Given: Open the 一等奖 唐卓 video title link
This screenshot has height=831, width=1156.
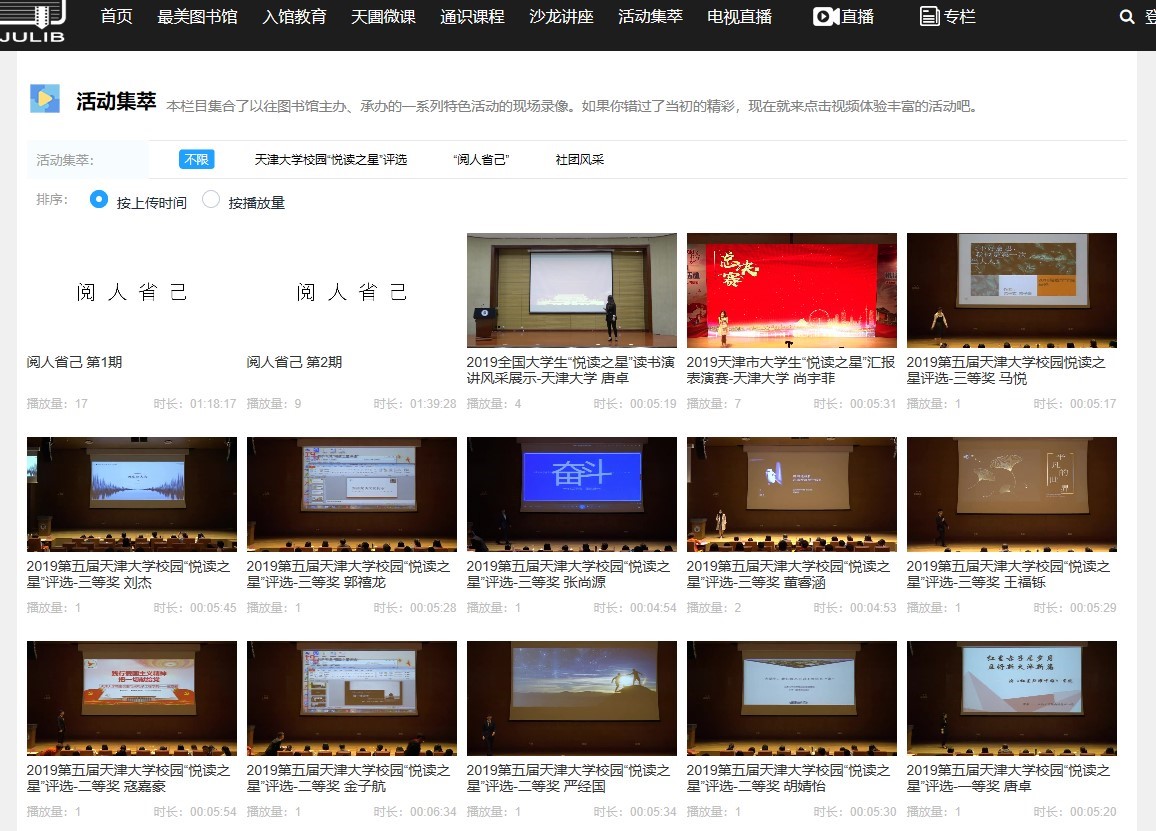Looking at the screenshot, I should click(1008, 778).
